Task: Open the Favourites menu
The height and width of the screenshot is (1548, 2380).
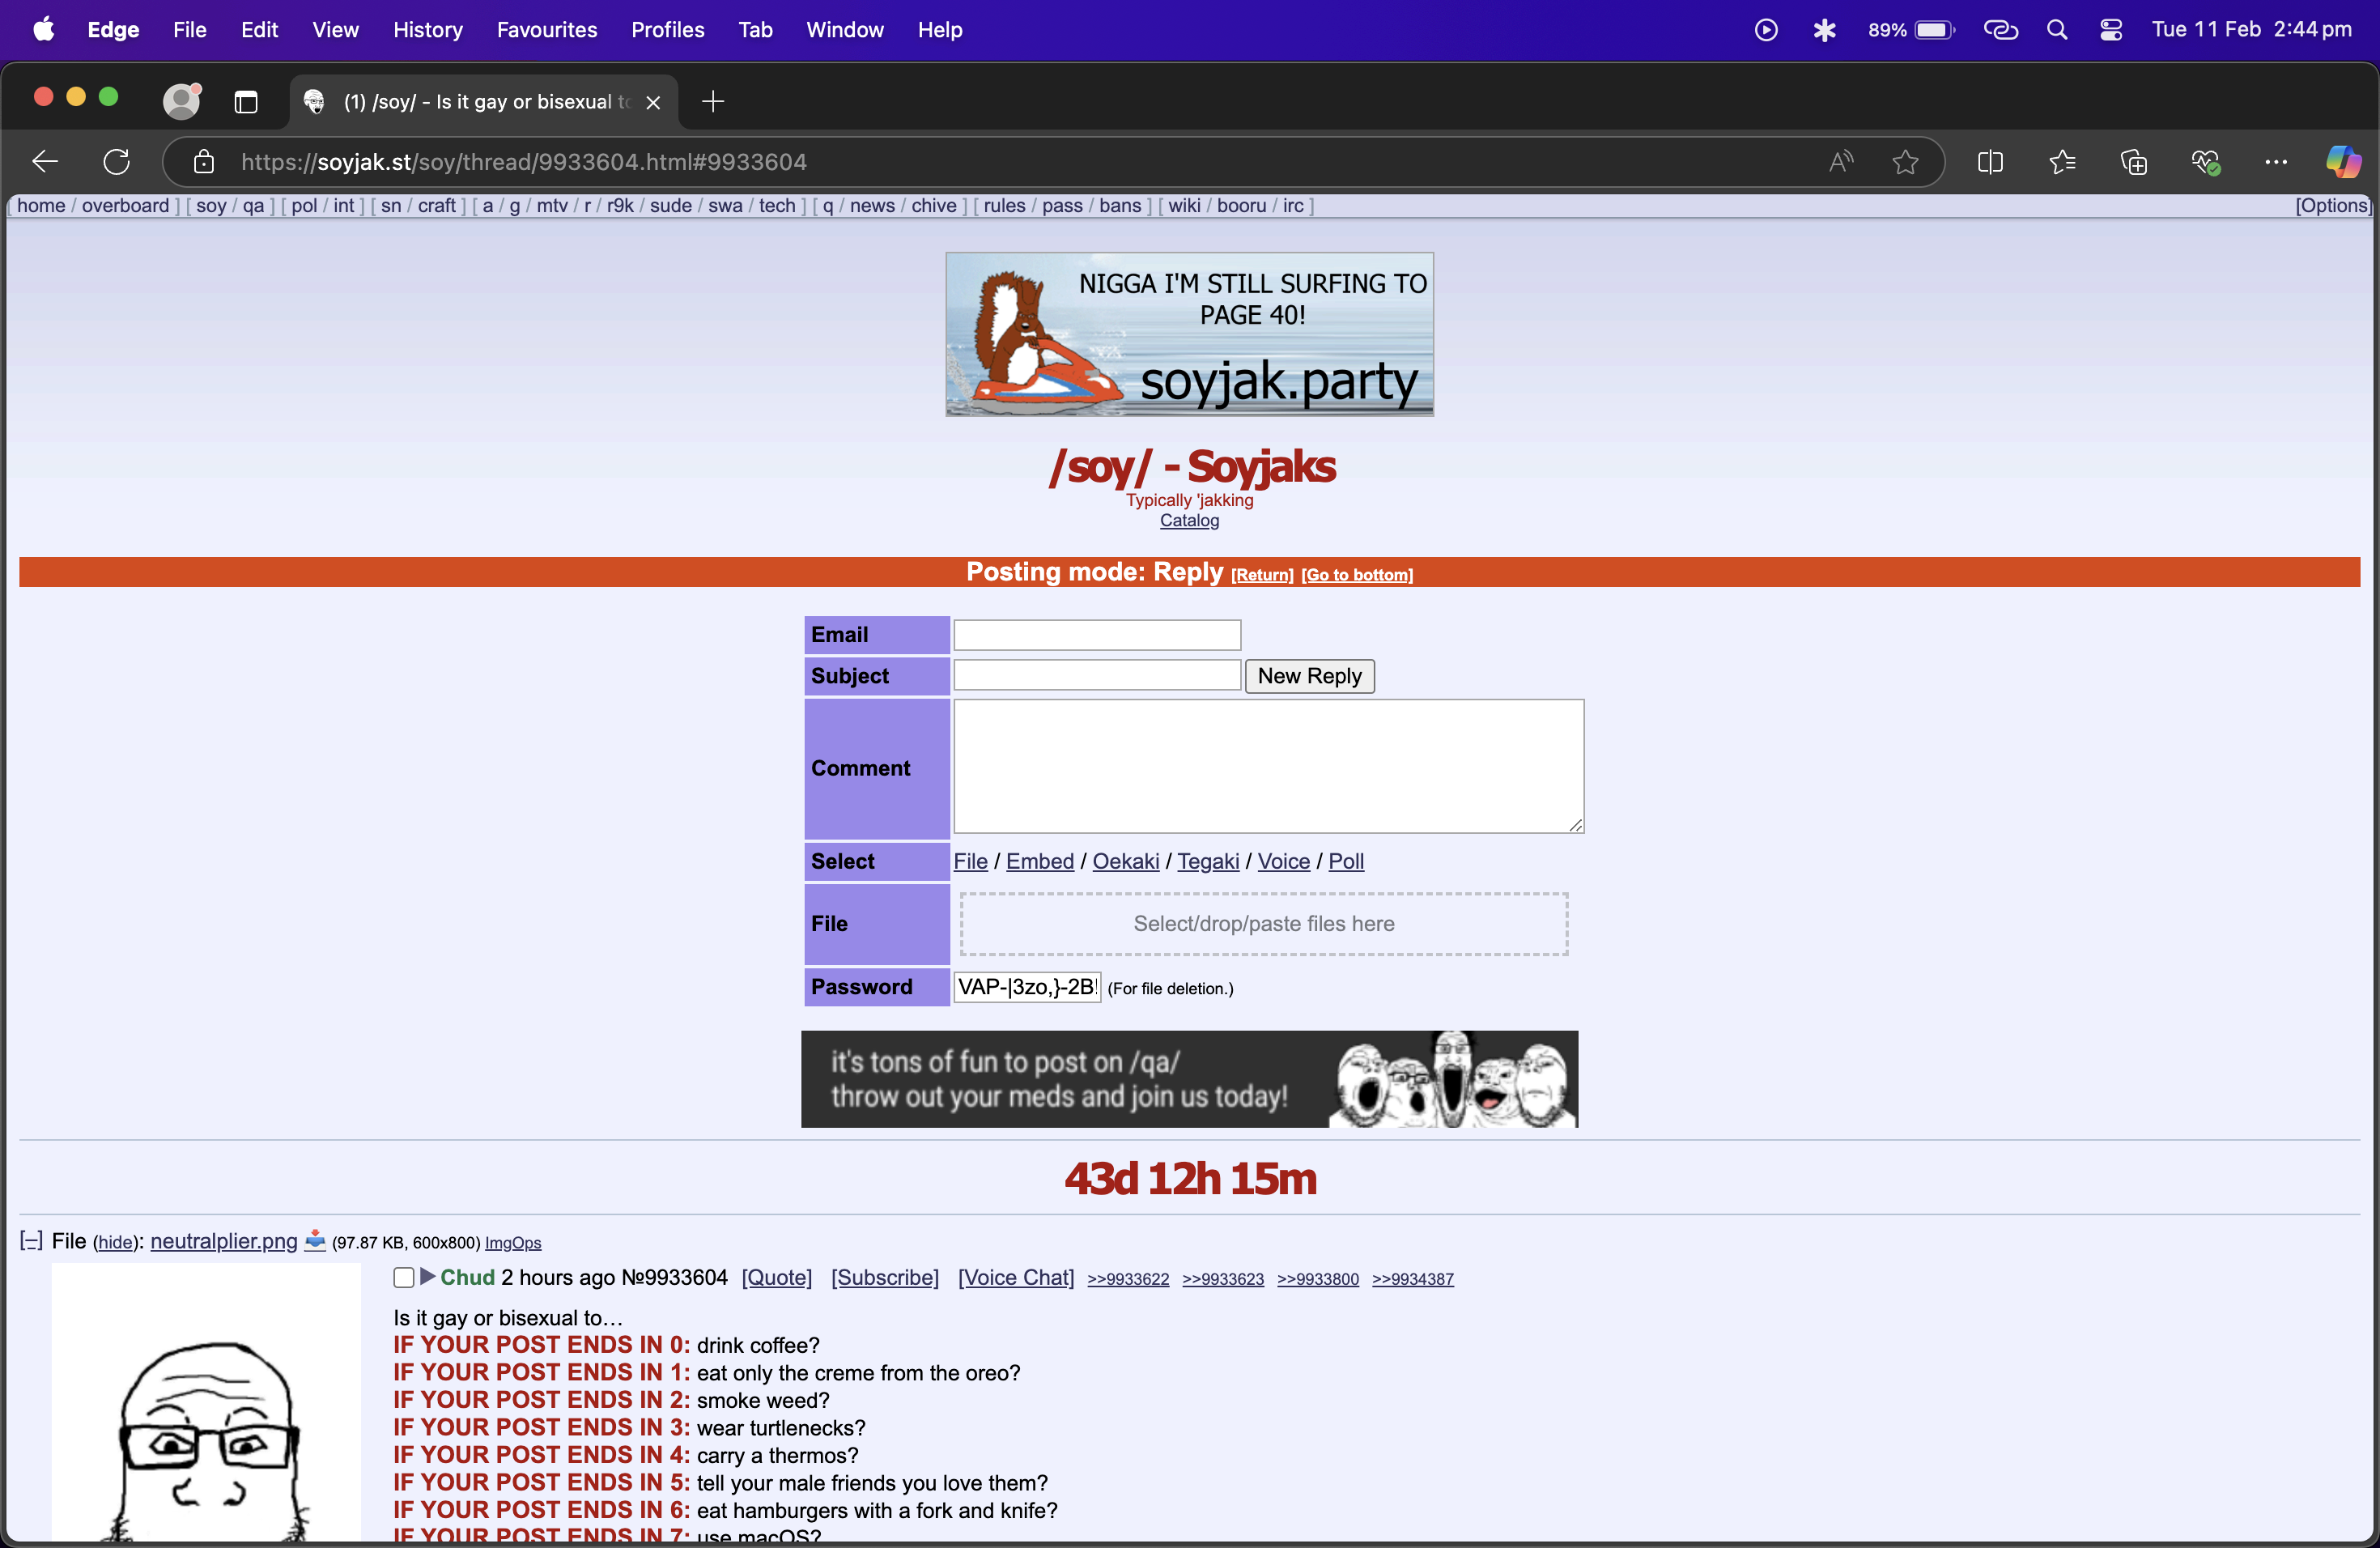Action: (546, 30)
